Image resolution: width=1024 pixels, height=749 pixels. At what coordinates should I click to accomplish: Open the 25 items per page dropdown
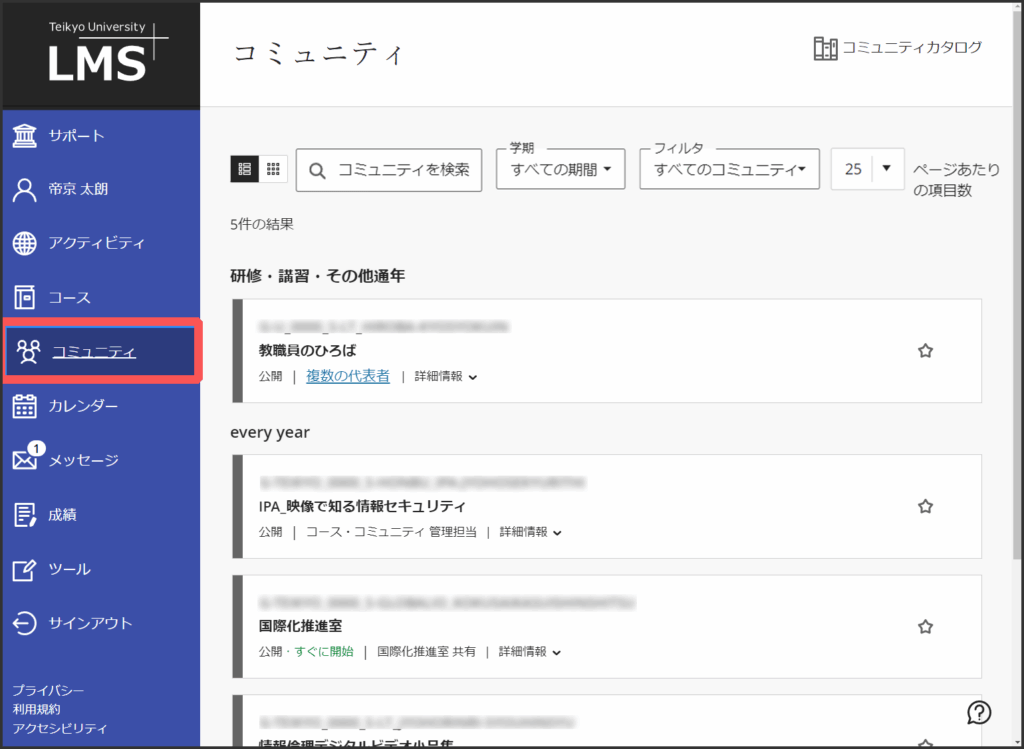(x=867, y=169)
